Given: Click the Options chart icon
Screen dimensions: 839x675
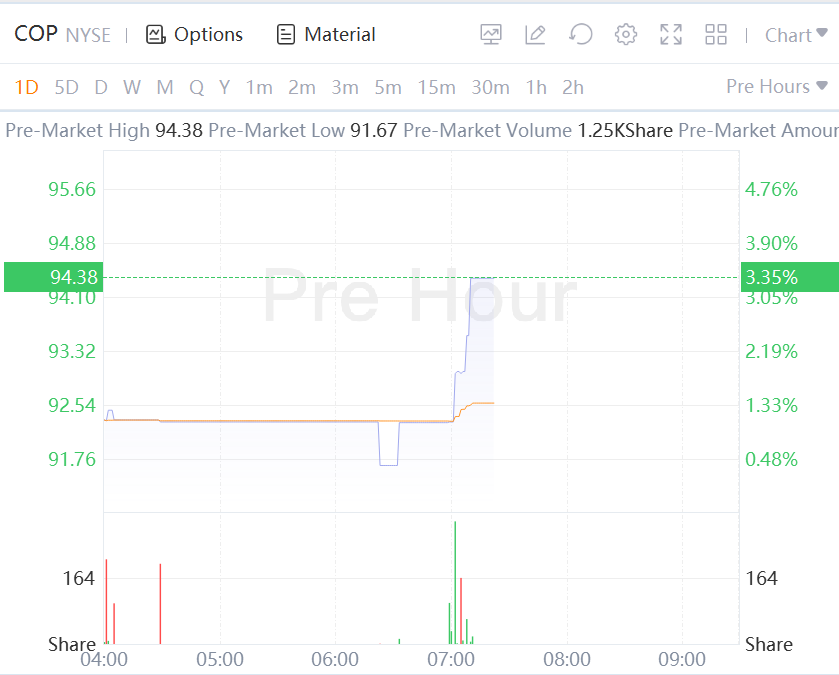Looking at the screenshot, I should point(155,35).
